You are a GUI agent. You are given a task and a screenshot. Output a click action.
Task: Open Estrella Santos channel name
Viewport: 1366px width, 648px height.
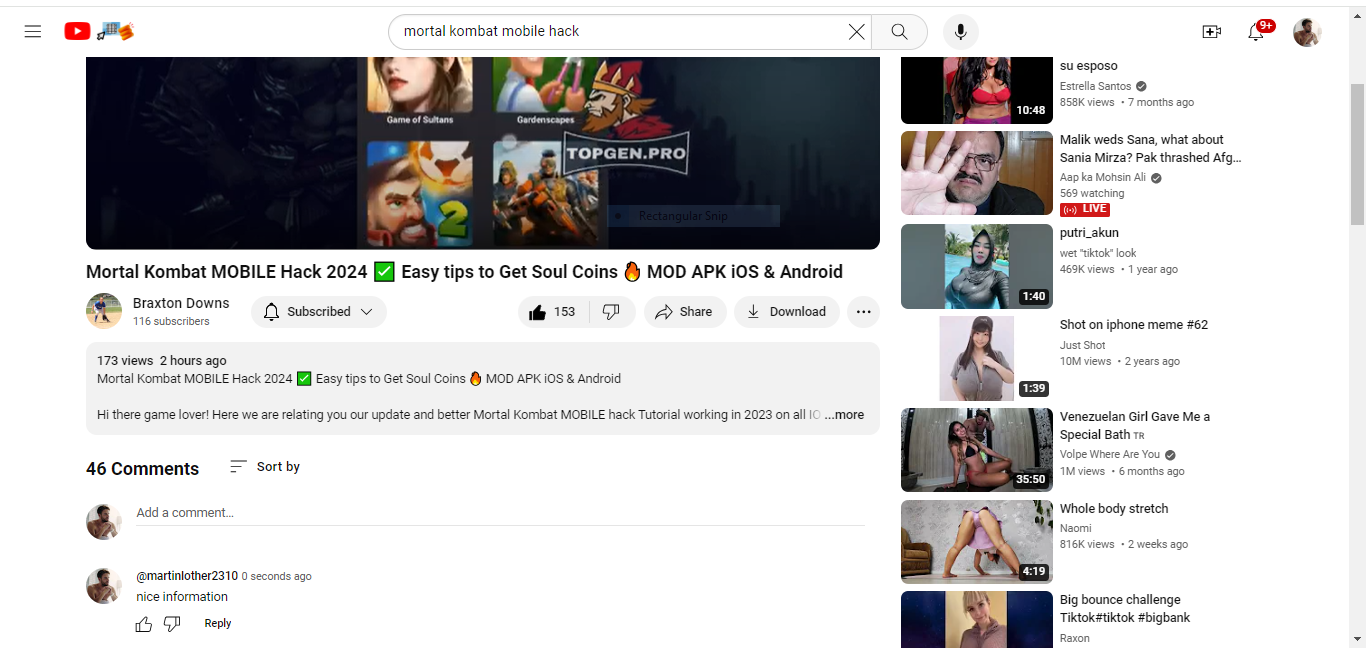pos(1096,87)
